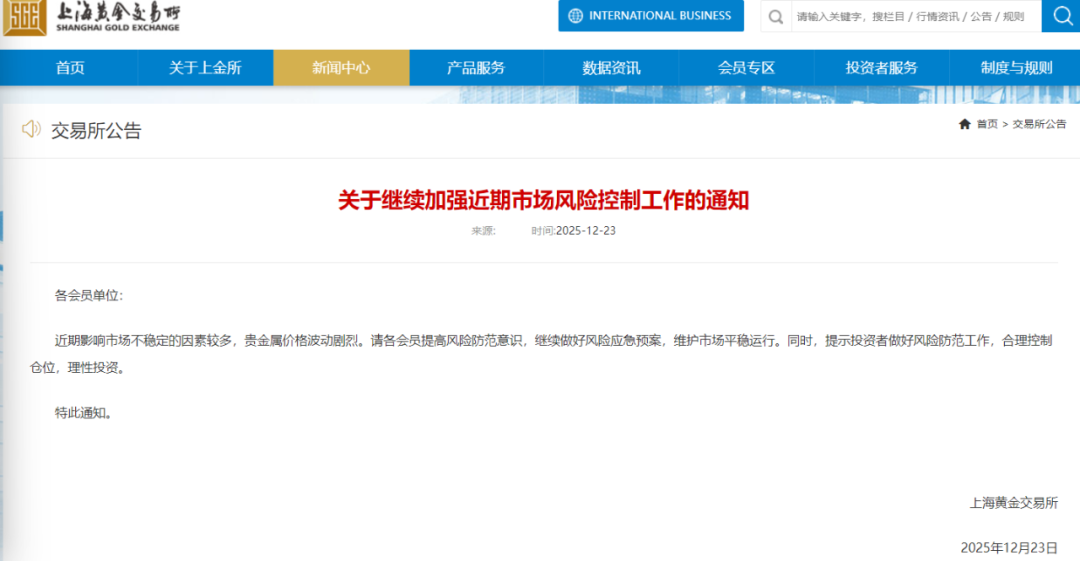This screenshot has height=561, width=1080.
Task: Click the 交易所公告 breadcrumb link
Action: [1039, 124]
